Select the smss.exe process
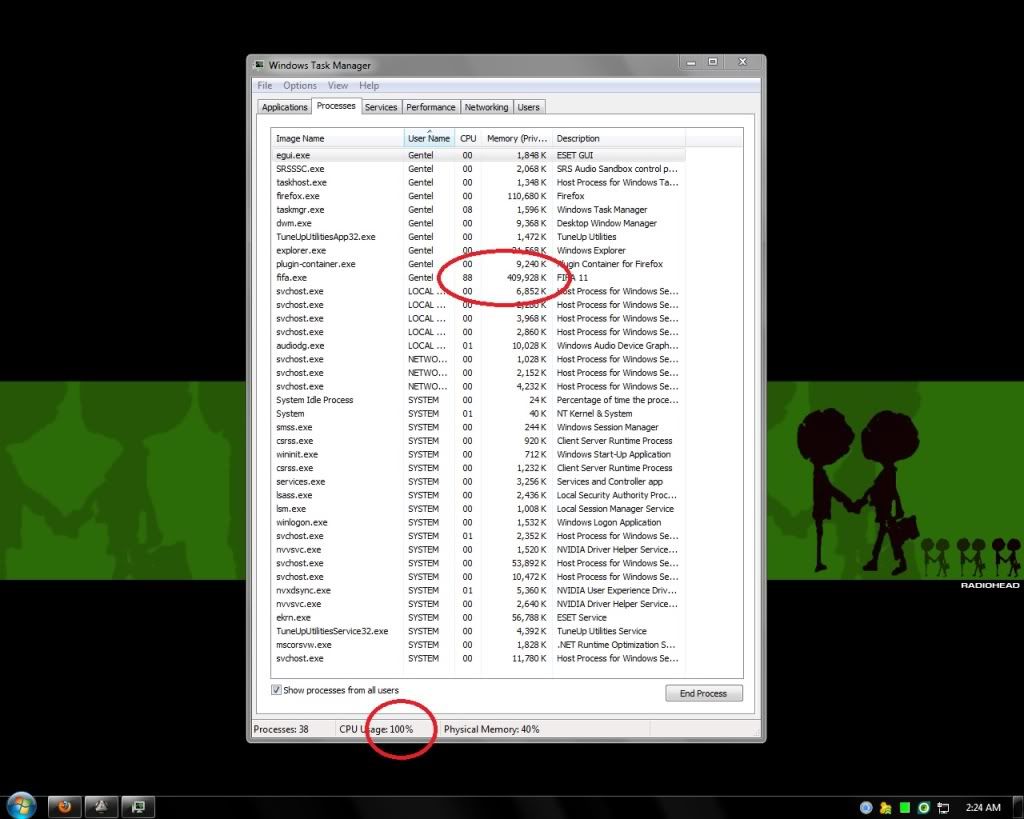Image resolution: width=1024 pixels, height=819 pixels. tap(479, 427)
